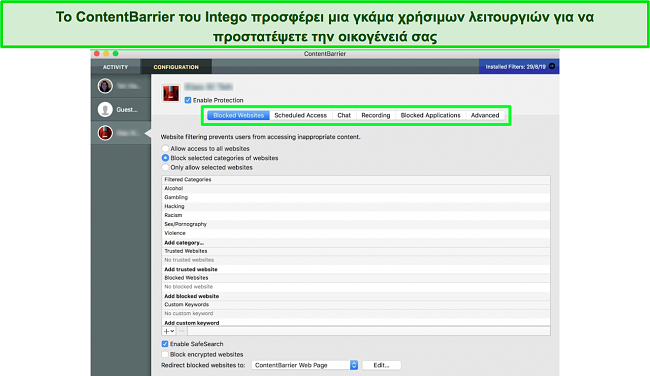Toggle the Enable Protection checkbox

[188, 100]
